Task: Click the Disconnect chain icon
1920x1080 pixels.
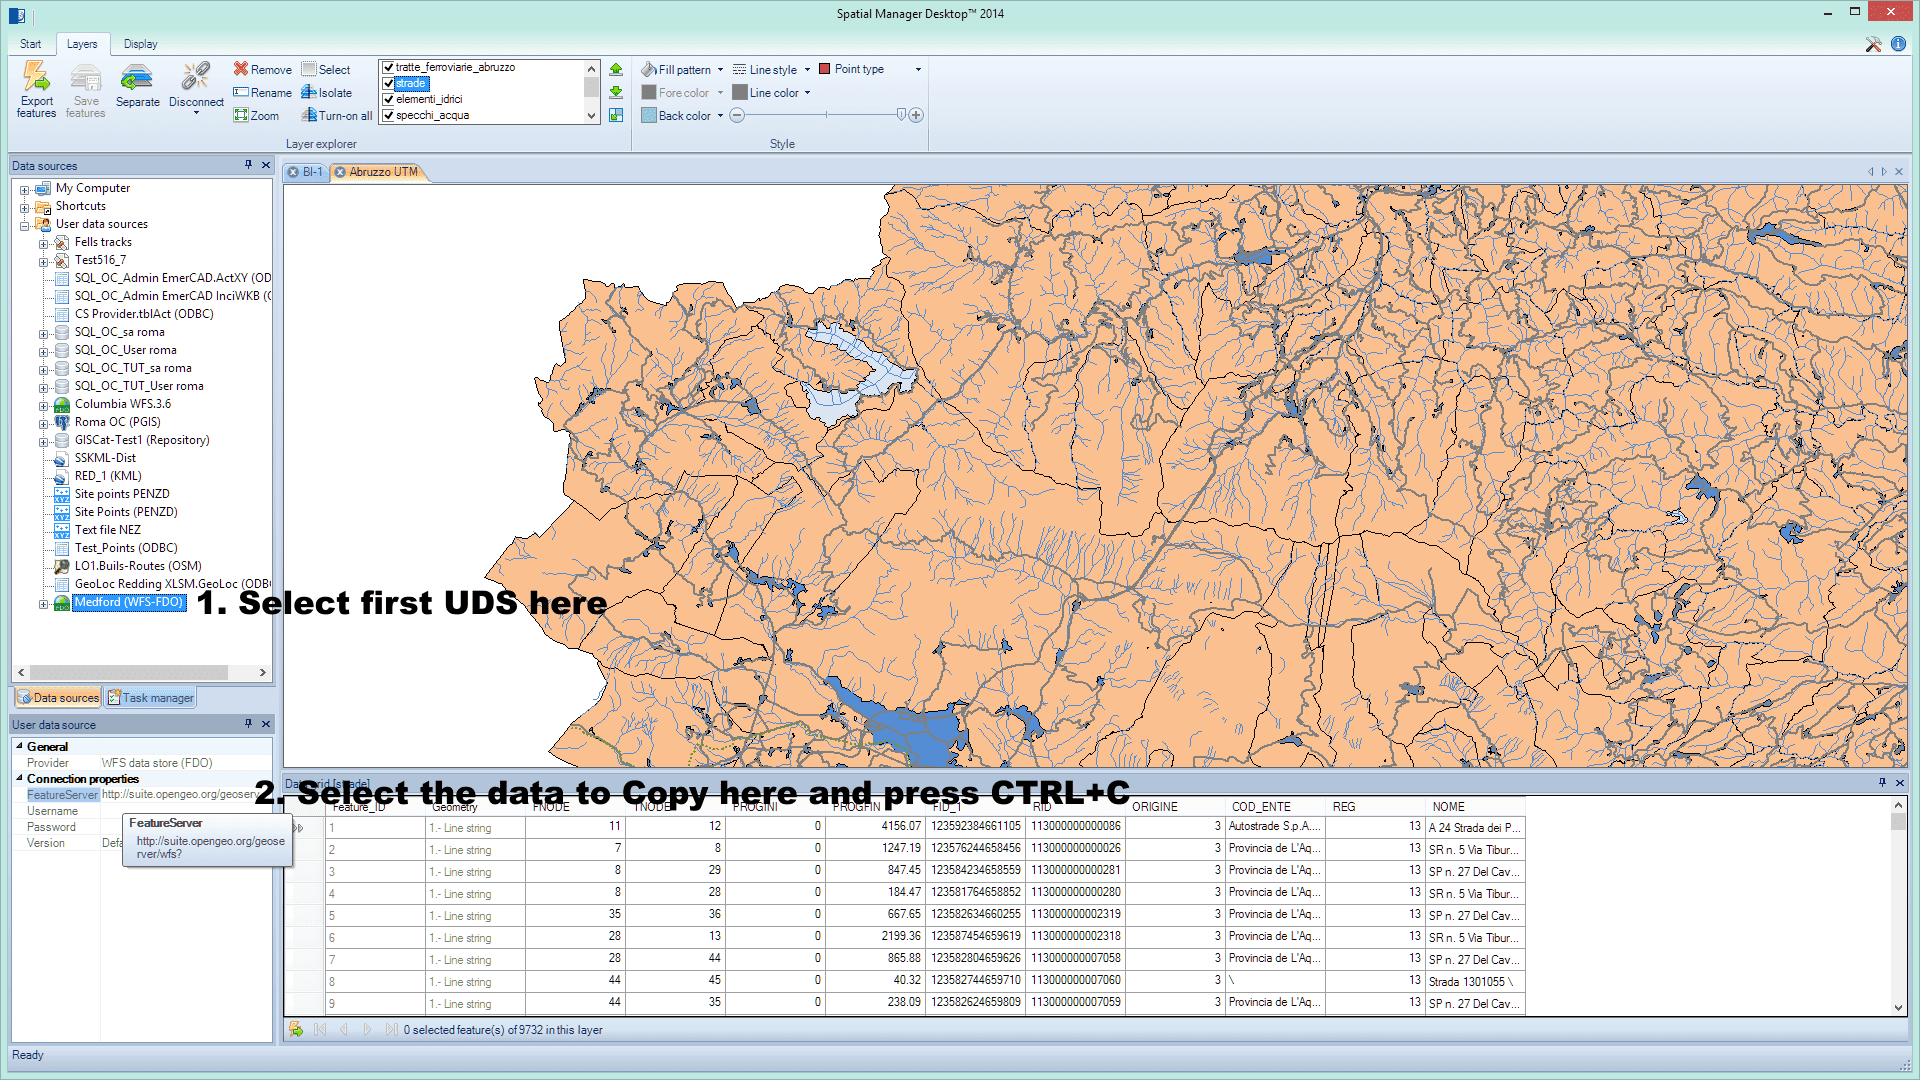Action: 196,78
